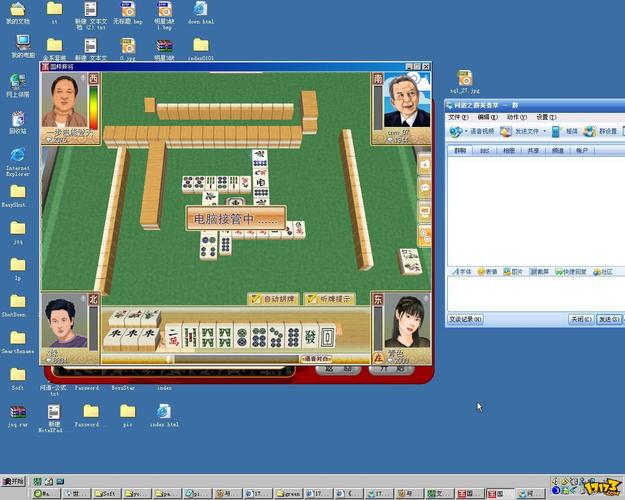Open 快捷回复 quick reply in chat
Viewport: 625px width, 500px height.
pyautogui.click(x=571, y=272)
